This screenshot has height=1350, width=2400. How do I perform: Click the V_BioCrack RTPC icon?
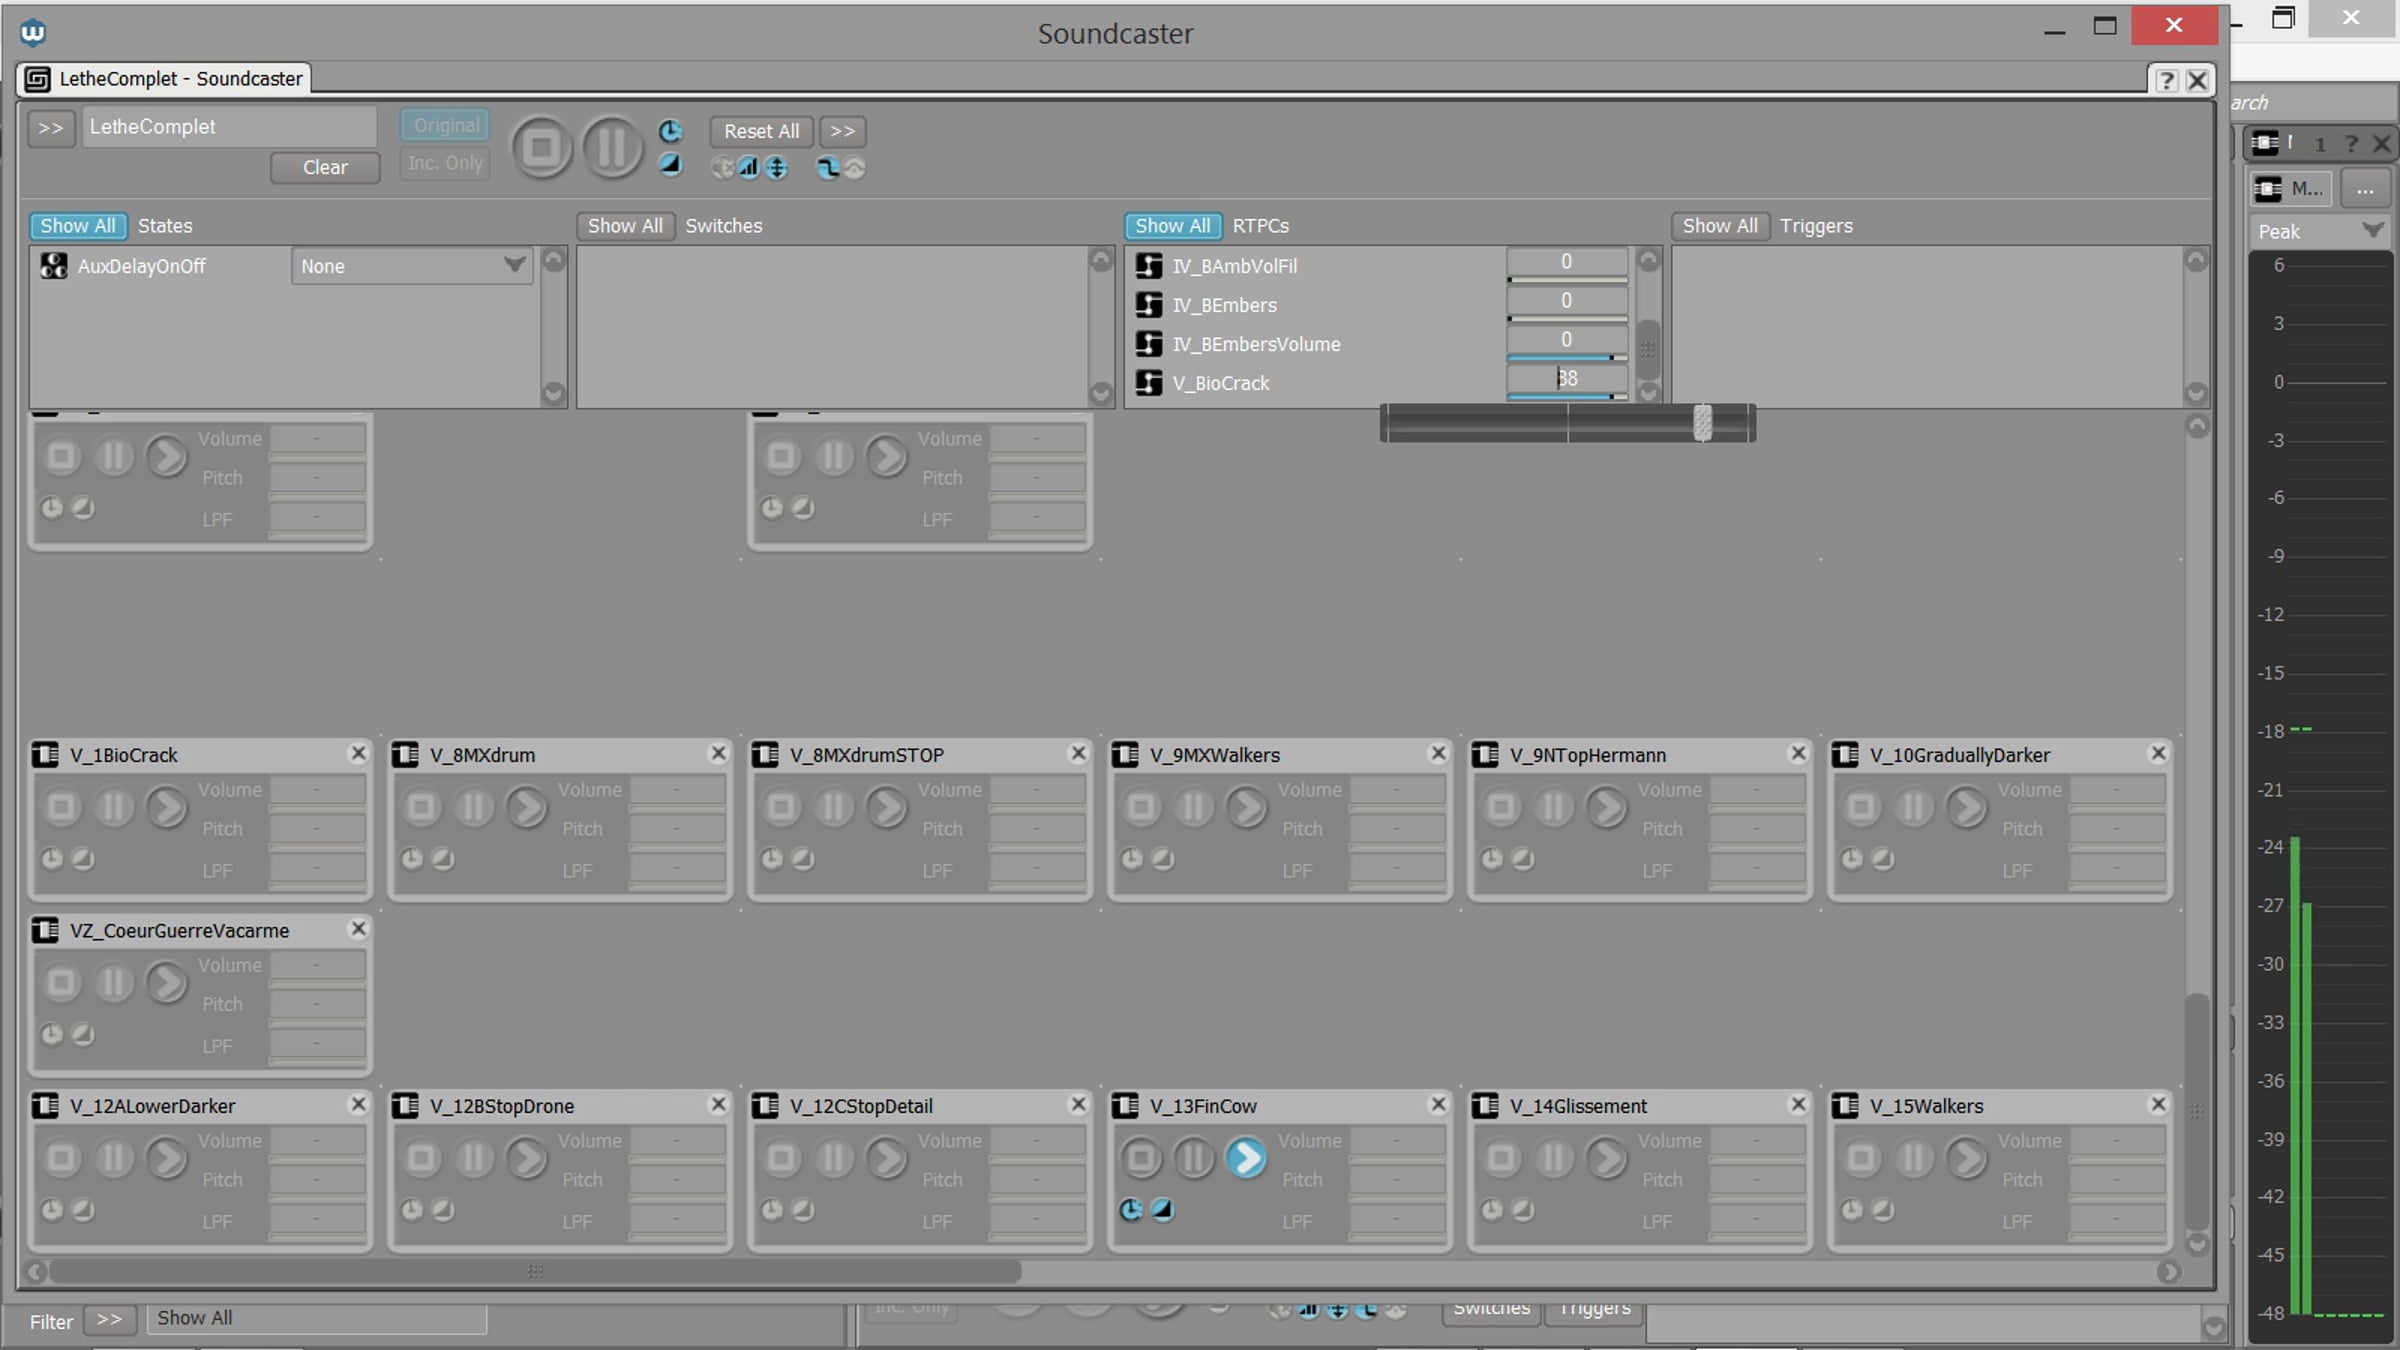1149,383
